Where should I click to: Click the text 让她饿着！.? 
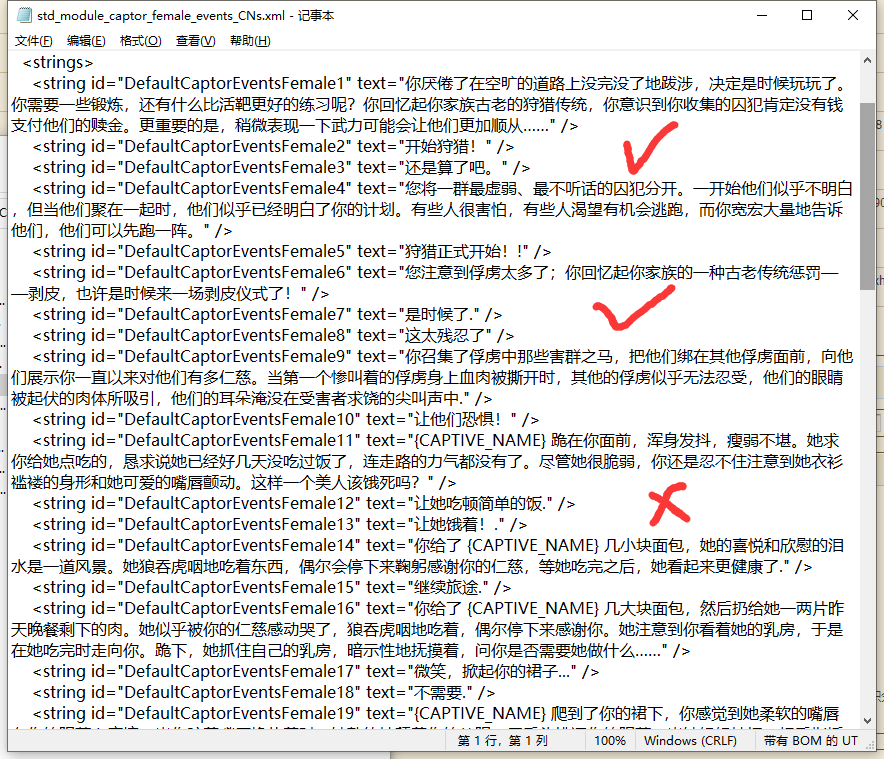[449, 524]
